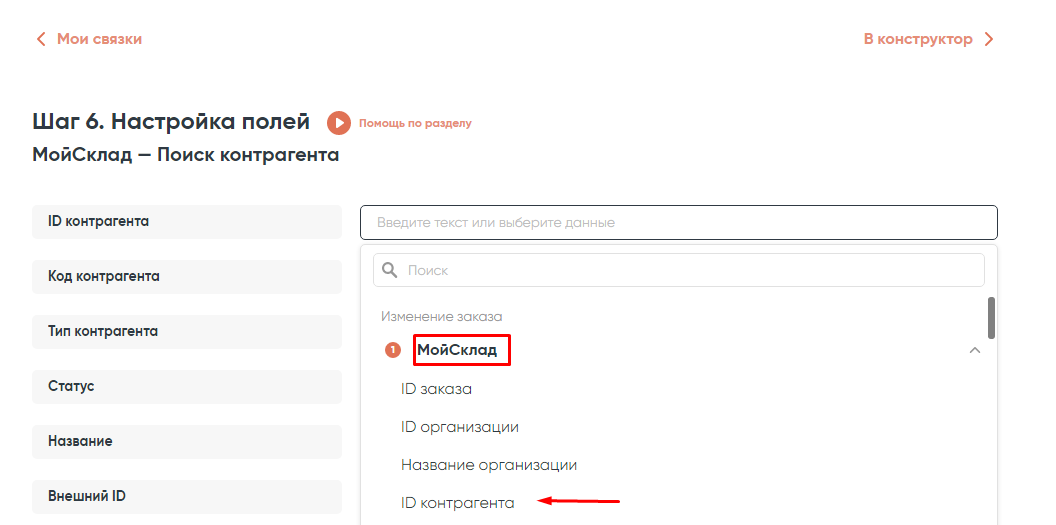1056x525 pixels.
Task: Open Помощь по разделу help link
Action: click(x=415, y=123)
